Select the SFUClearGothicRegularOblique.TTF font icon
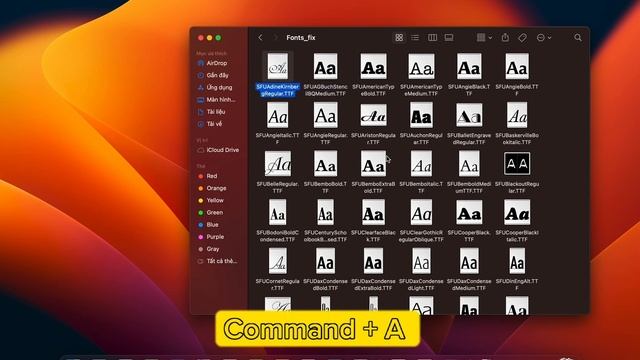This screenshot has height=360, width=640. coord(421,212)
